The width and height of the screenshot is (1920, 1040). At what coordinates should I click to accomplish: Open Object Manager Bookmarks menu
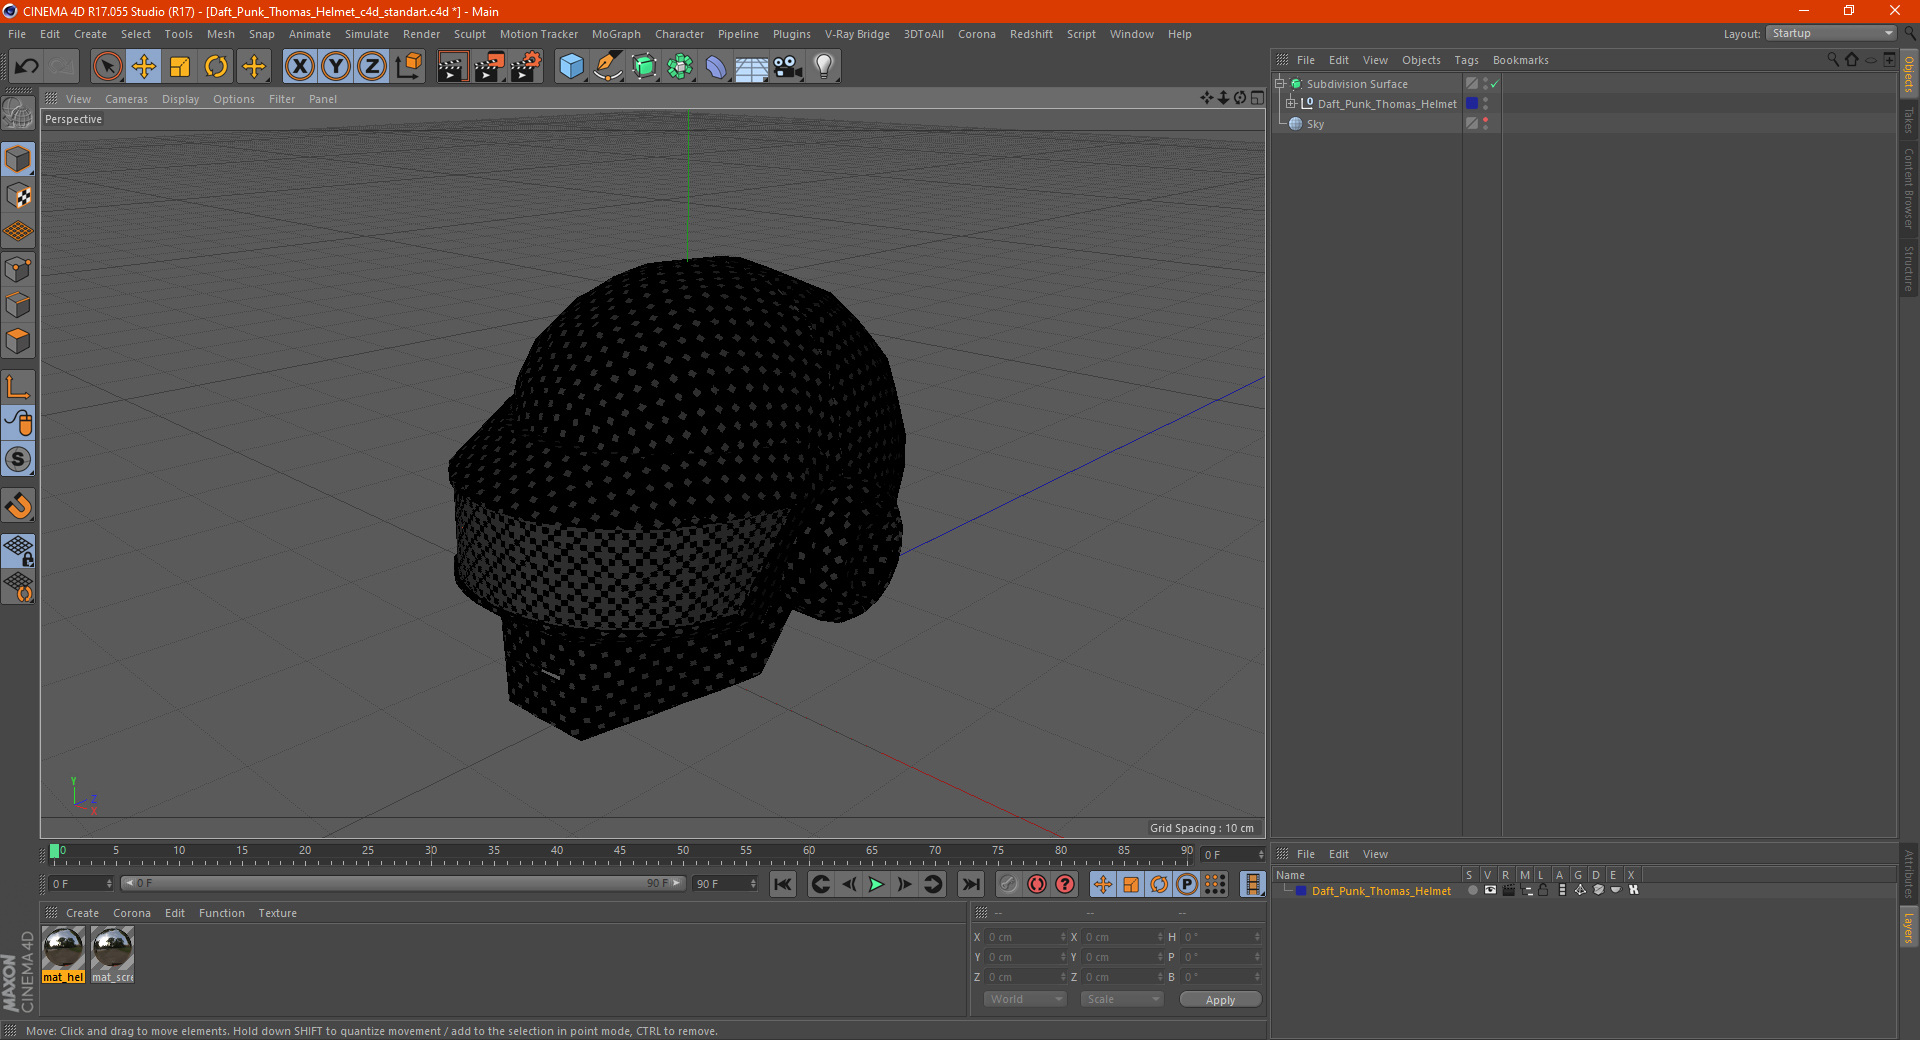click(1520, 60)
